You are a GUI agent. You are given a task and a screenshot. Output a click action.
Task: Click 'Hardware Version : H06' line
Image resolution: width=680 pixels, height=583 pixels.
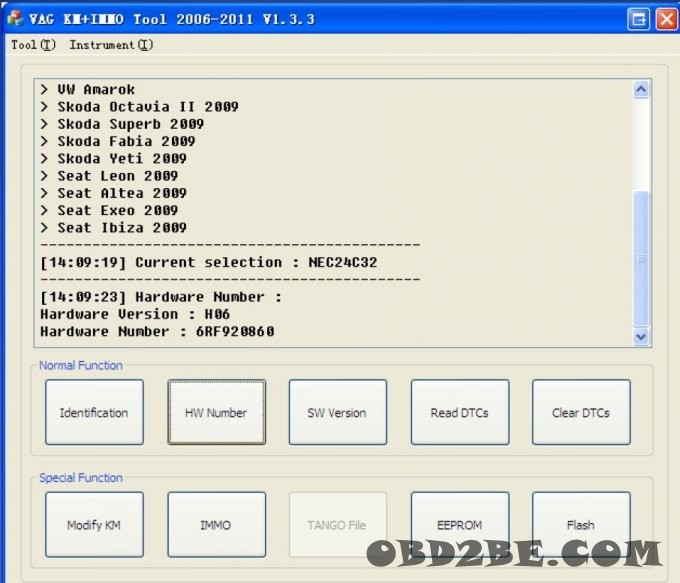click(135, 314)
